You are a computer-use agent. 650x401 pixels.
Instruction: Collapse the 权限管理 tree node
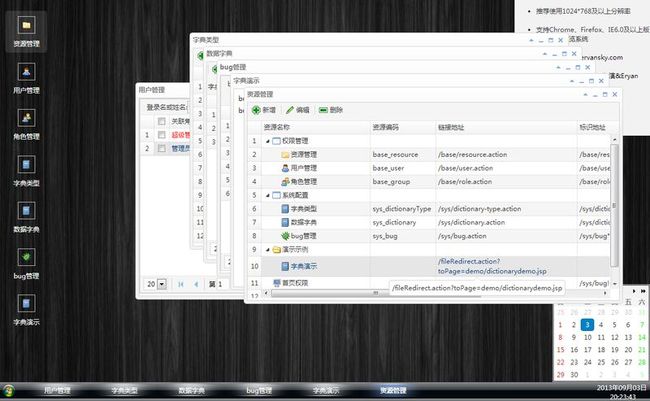point(268,141)
